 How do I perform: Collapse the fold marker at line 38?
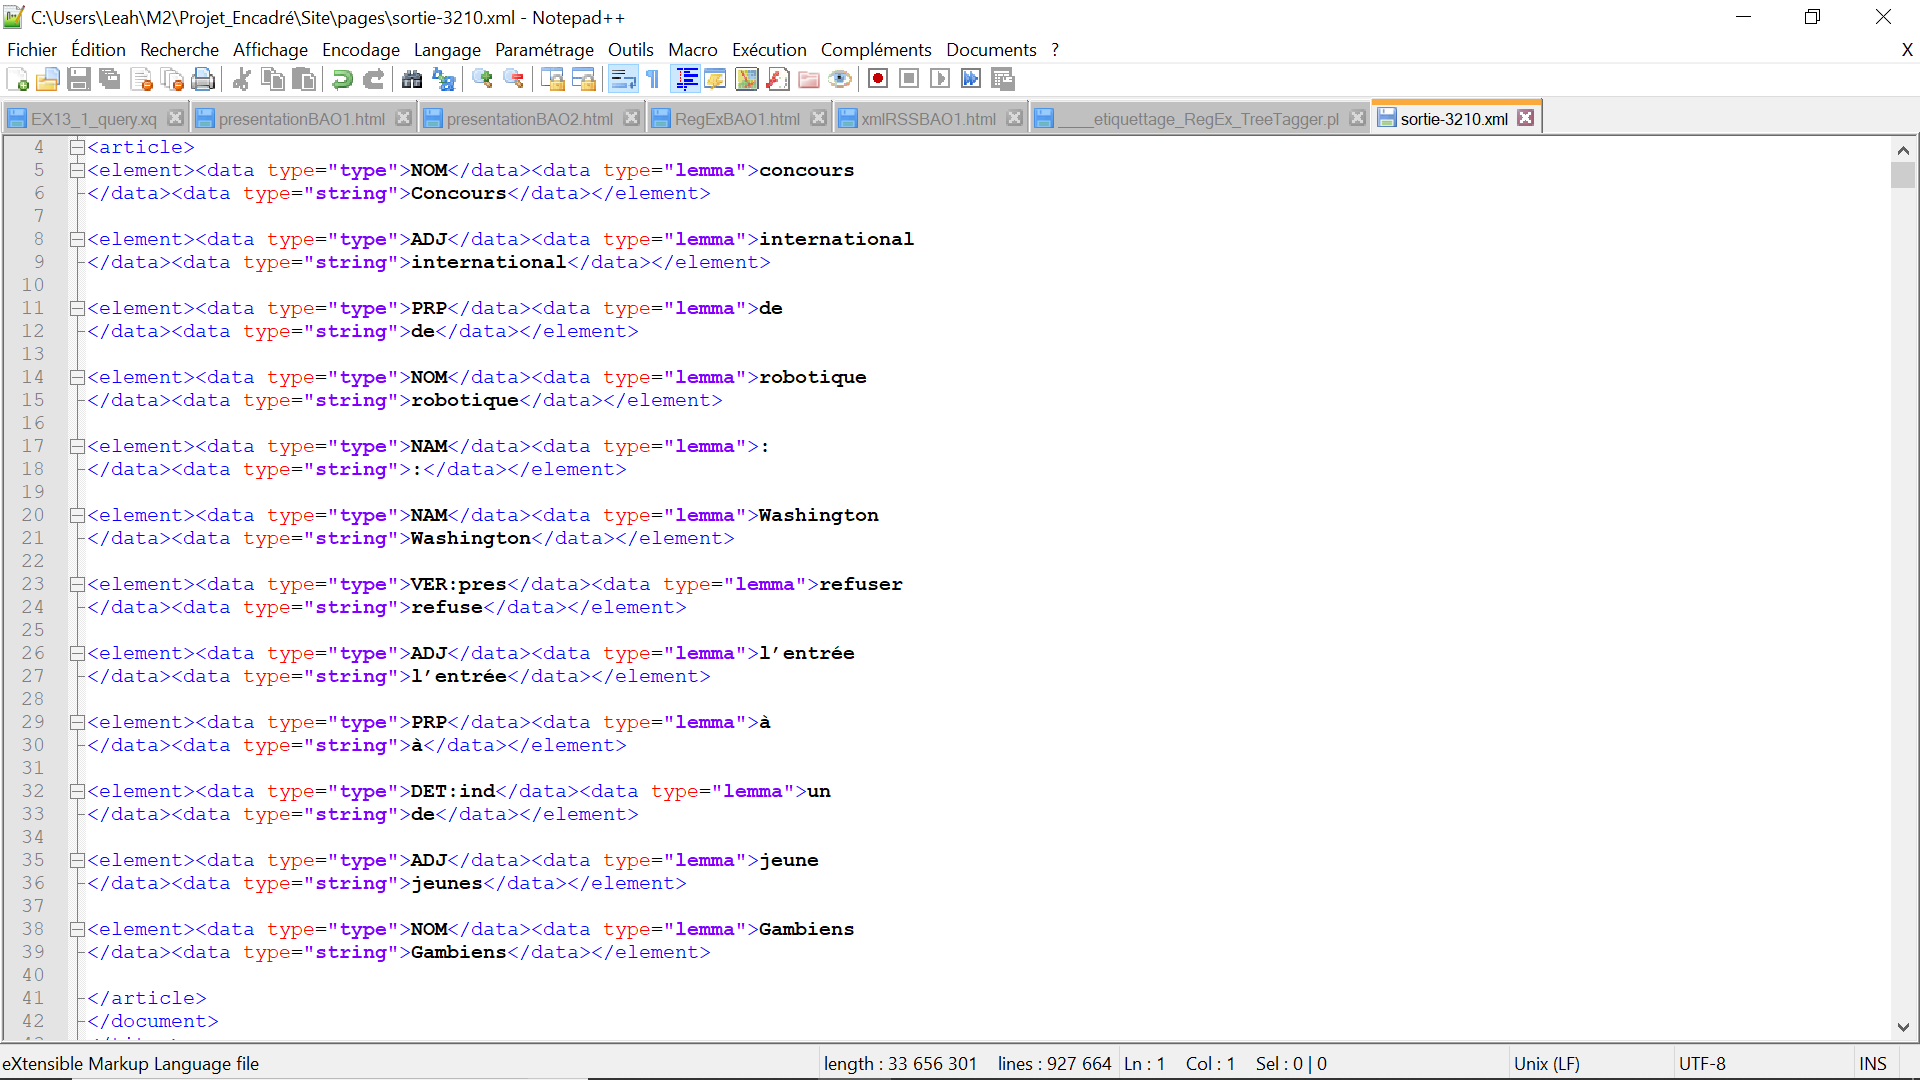click(x=76, y=929)
